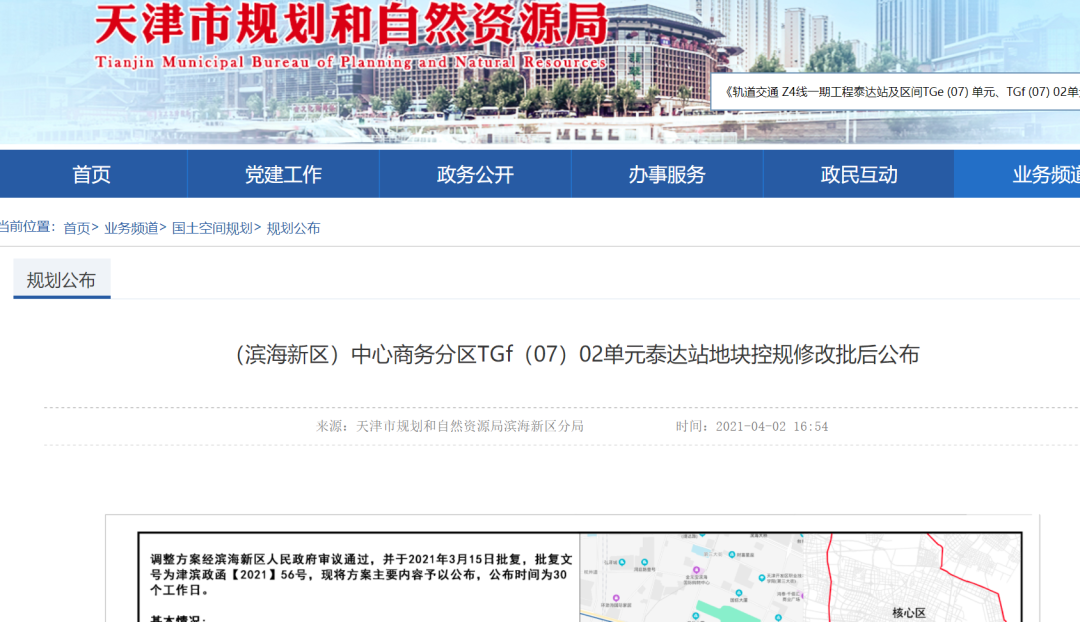This screenshot has height=622, width=1080.
Task: Go to 首页 in the breadcrumb
Action: point(76,228)
